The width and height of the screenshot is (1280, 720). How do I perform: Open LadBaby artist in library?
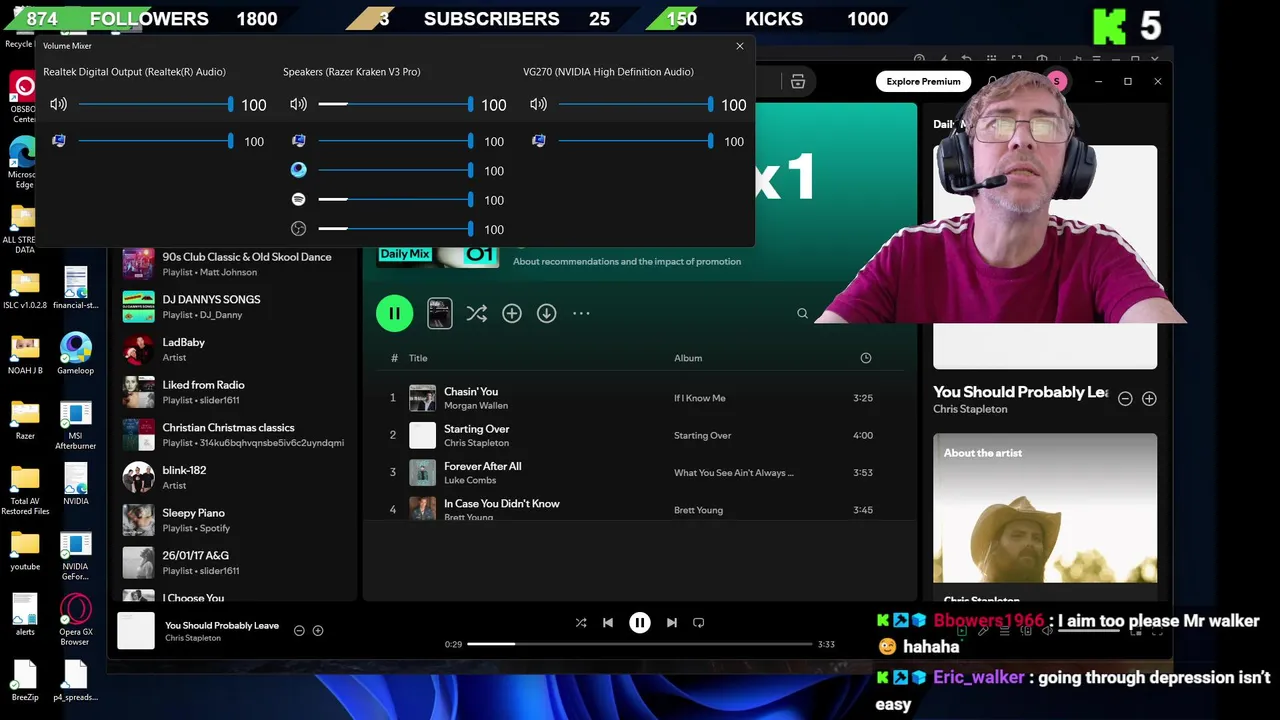[x=234, y=349]
